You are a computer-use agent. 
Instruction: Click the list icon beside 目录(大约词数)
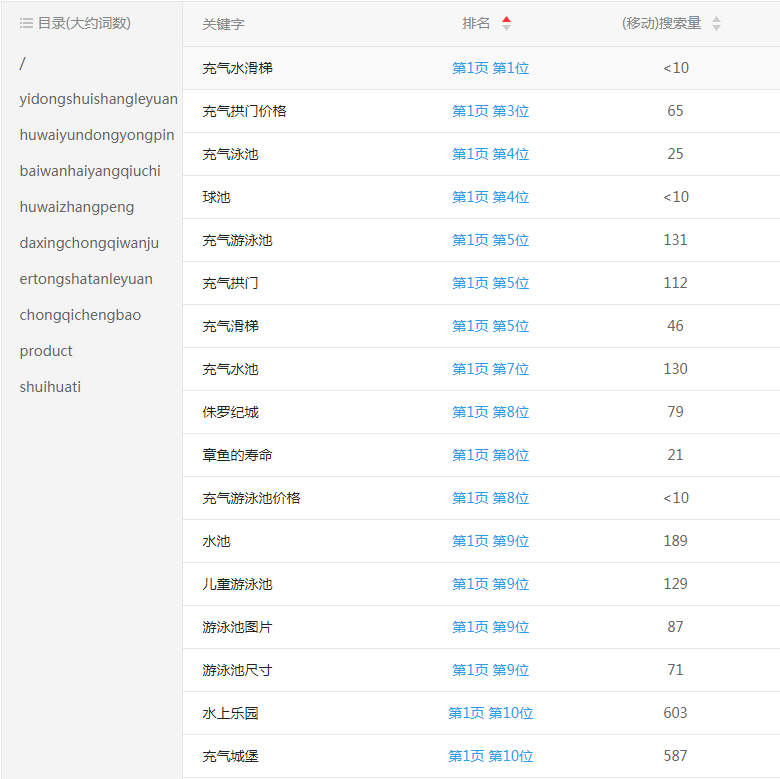pyautogui.click(x=26, y=23)
